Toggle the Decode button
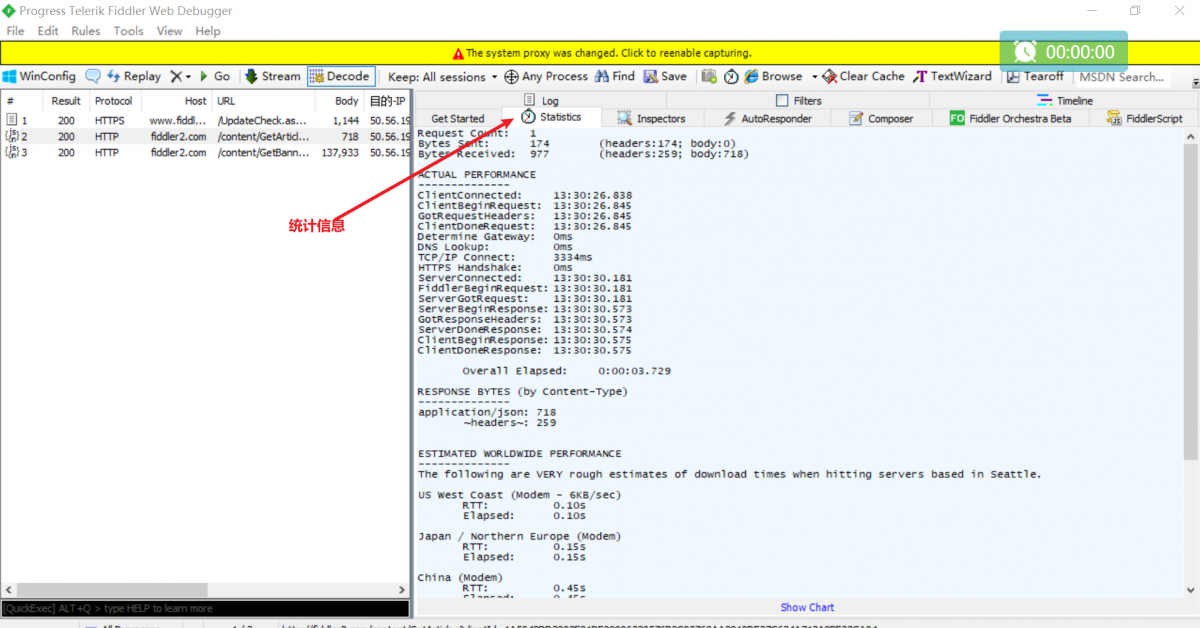This screenshot has width=1200, height=628. (x=340, y=76)
